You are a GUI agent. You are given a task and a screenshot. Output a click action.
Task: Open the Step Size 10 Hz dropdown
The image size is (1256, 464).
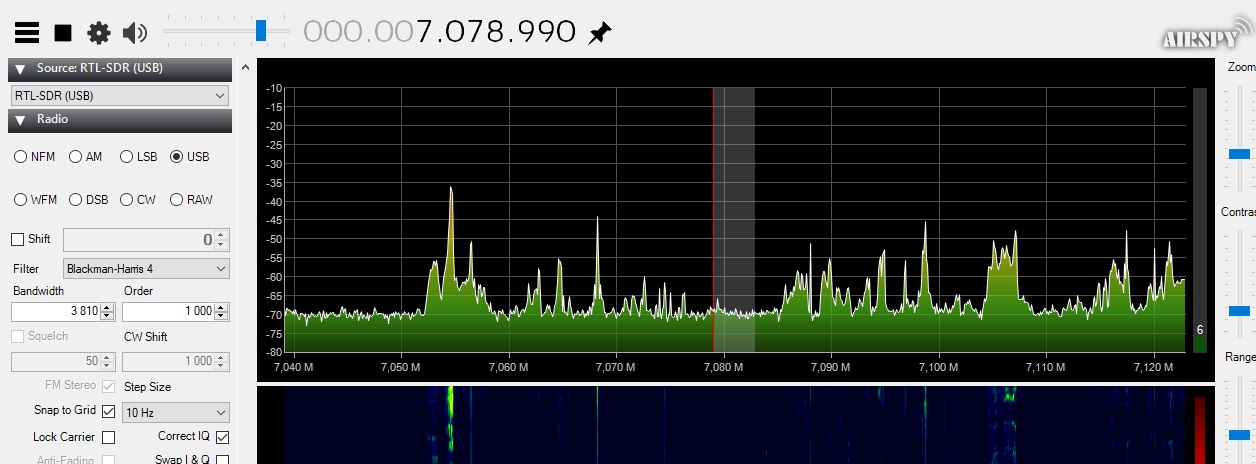tap(175, 412)
